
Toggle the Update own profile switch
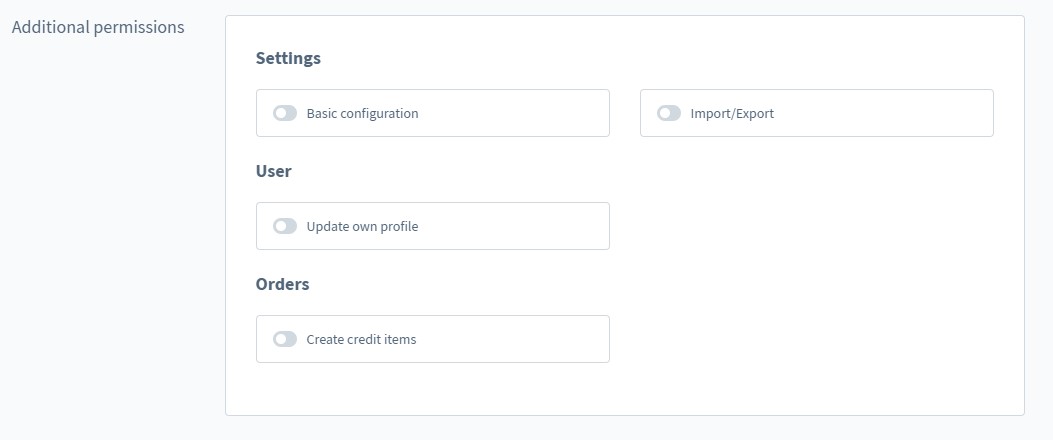[285, 226]
